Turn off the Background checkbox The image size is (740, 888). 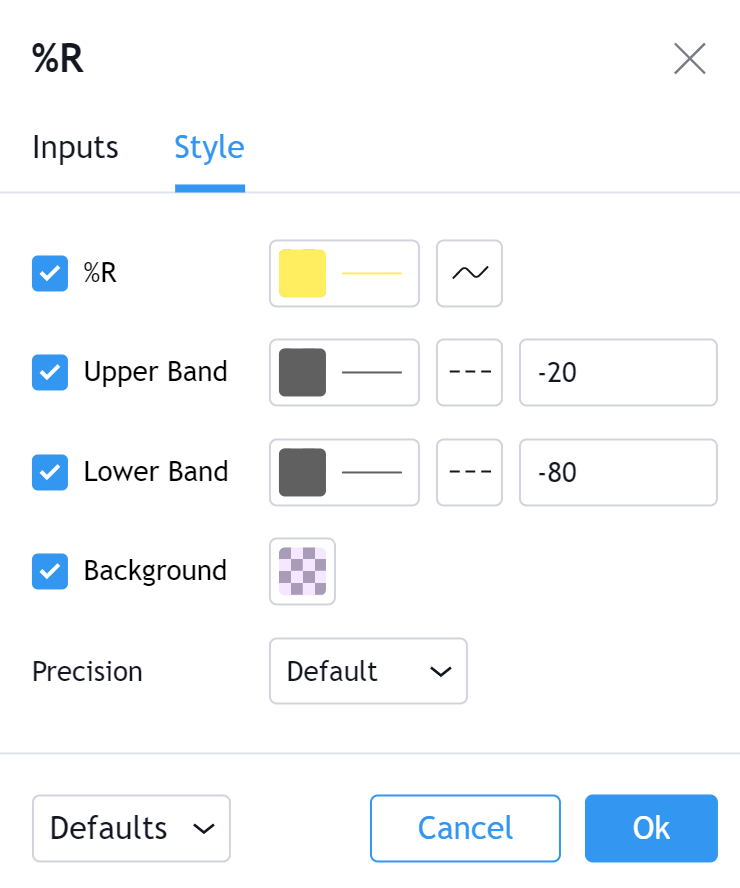[50, 572]
